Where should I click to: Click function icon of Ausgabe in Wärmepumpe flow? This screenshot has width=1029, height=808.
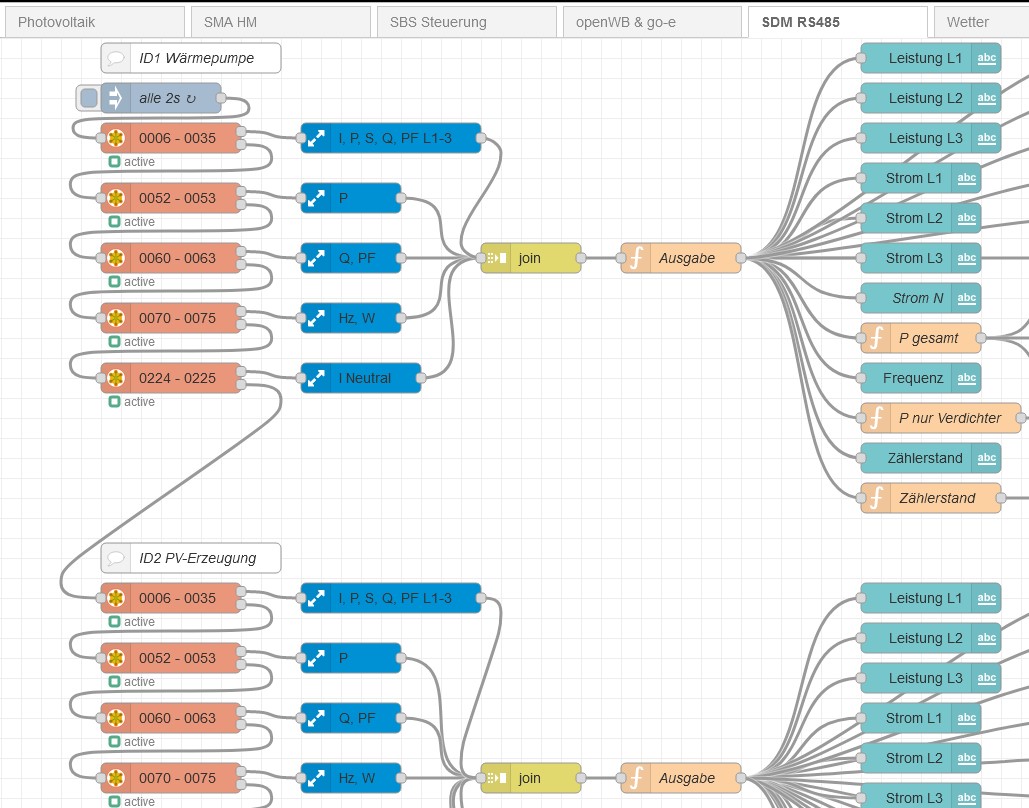click(x=635, y=258)
